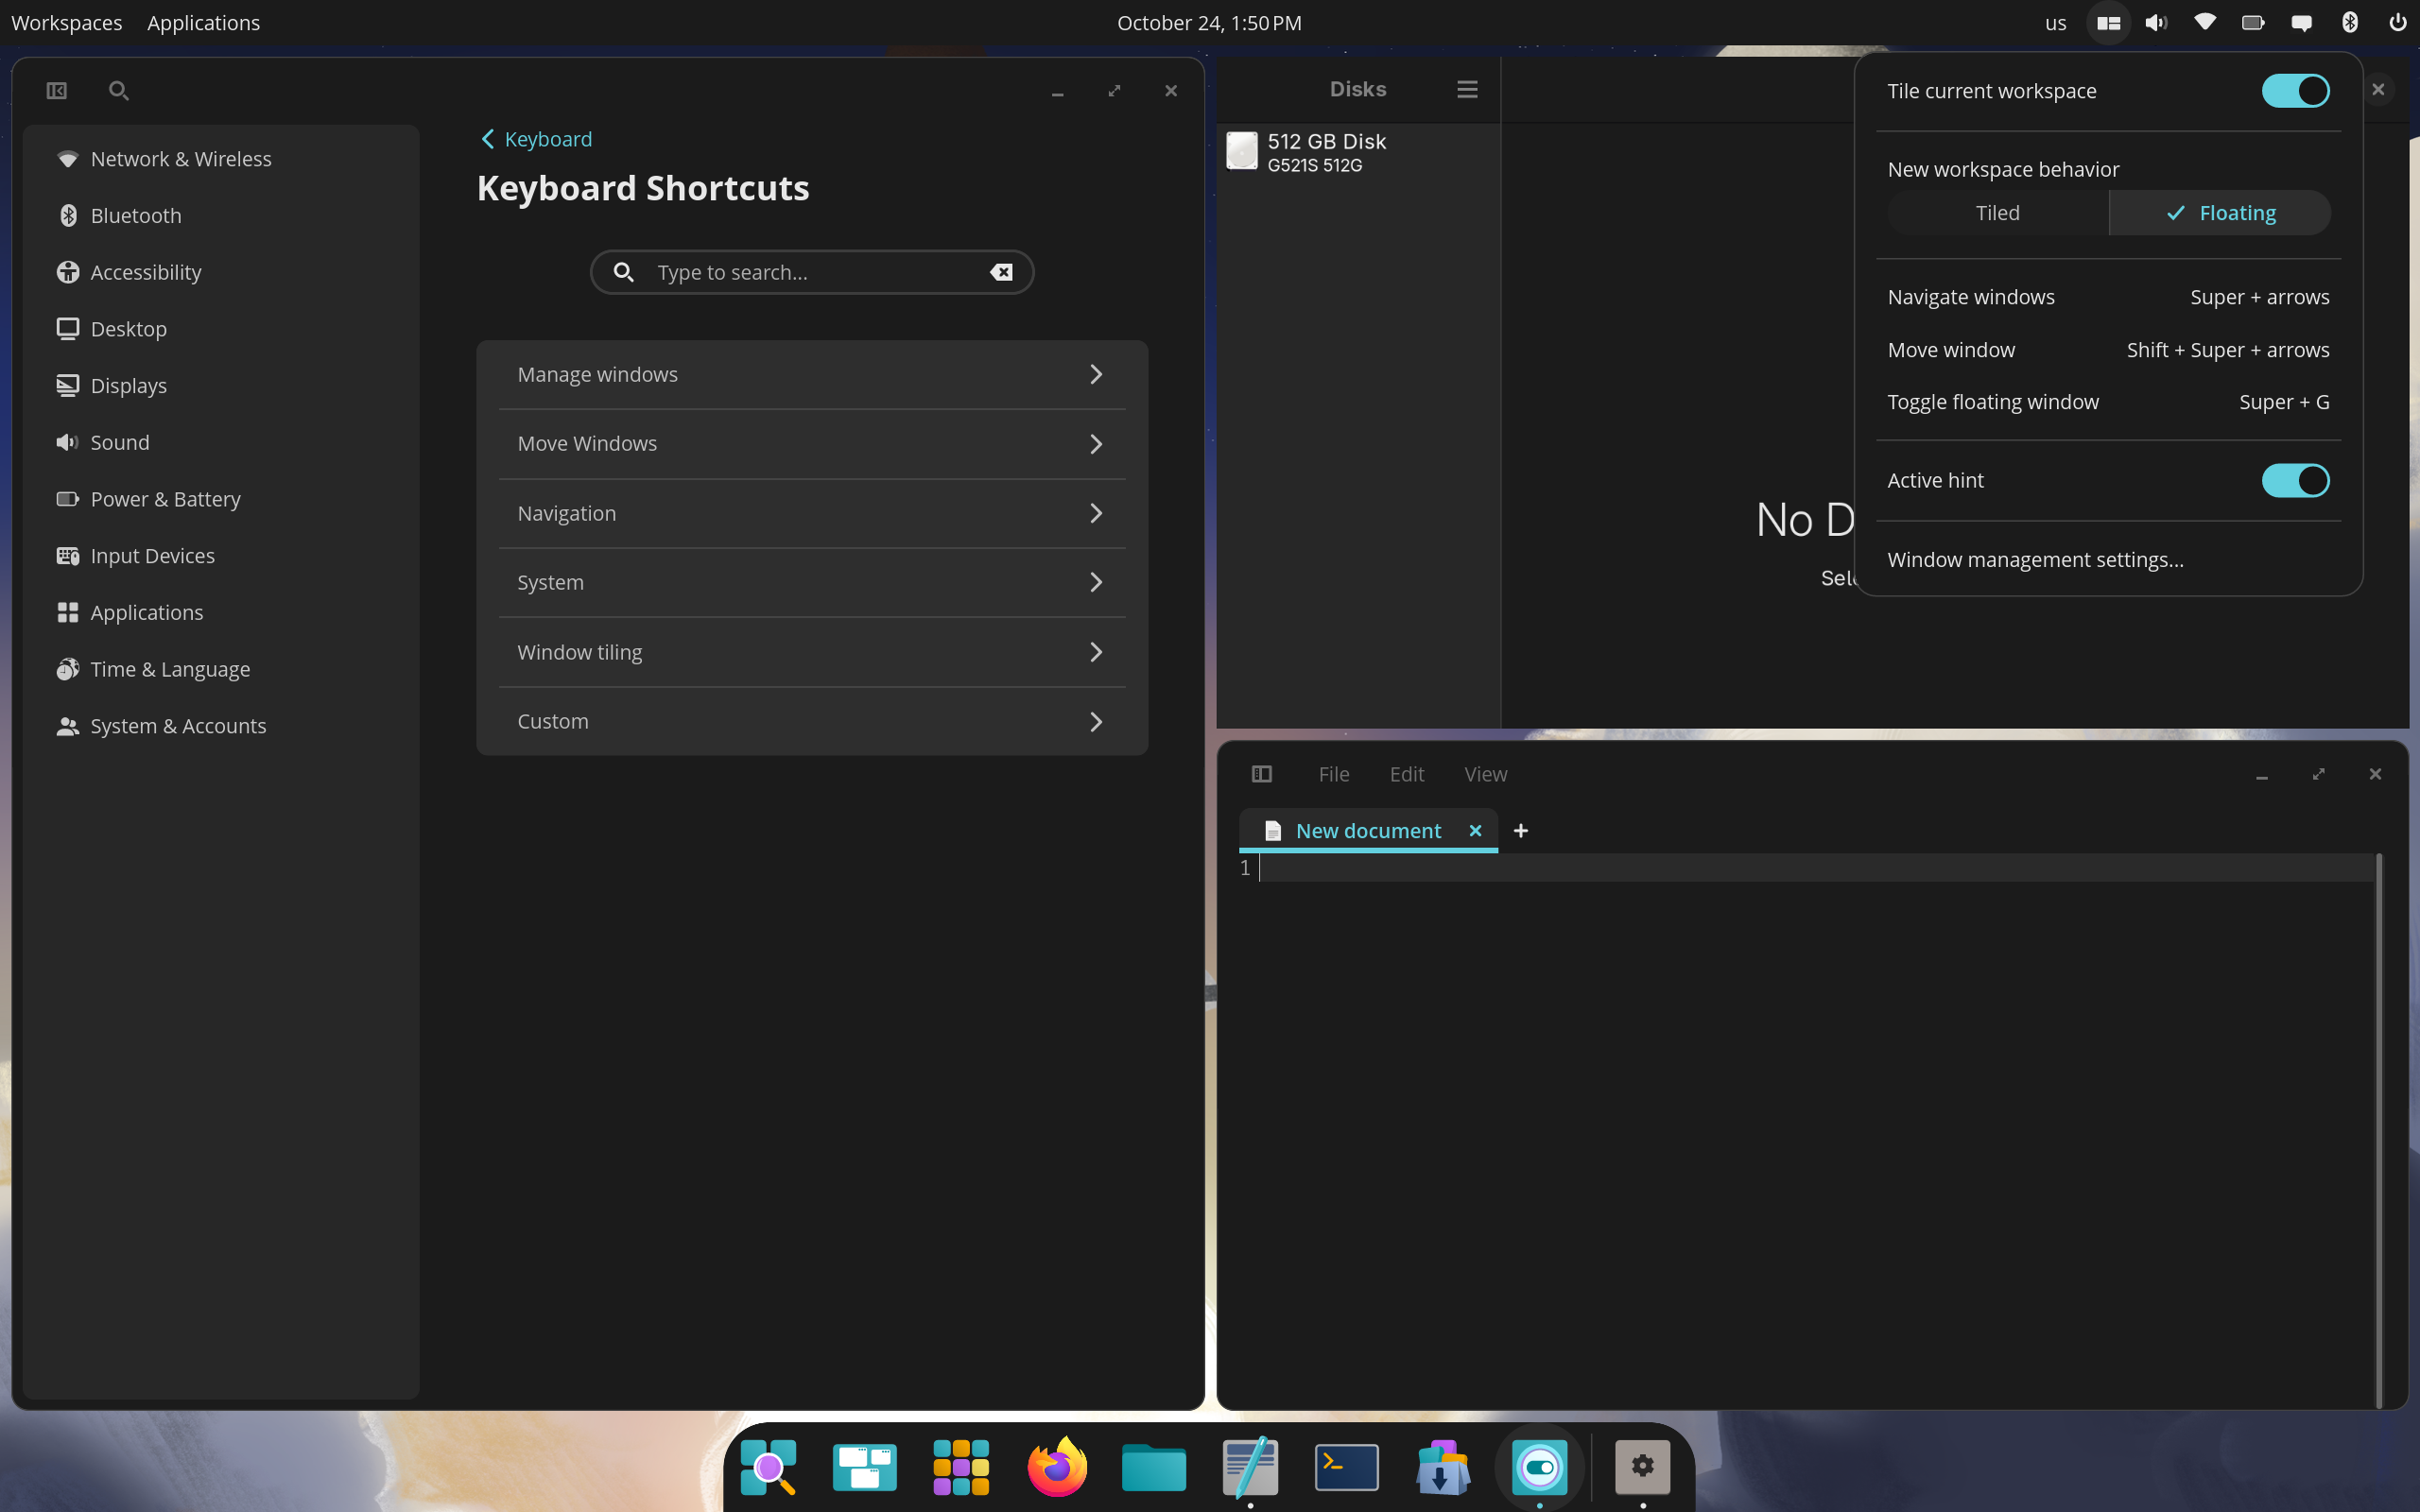
Task: Go back to Keyboard page
Action: 537,139
